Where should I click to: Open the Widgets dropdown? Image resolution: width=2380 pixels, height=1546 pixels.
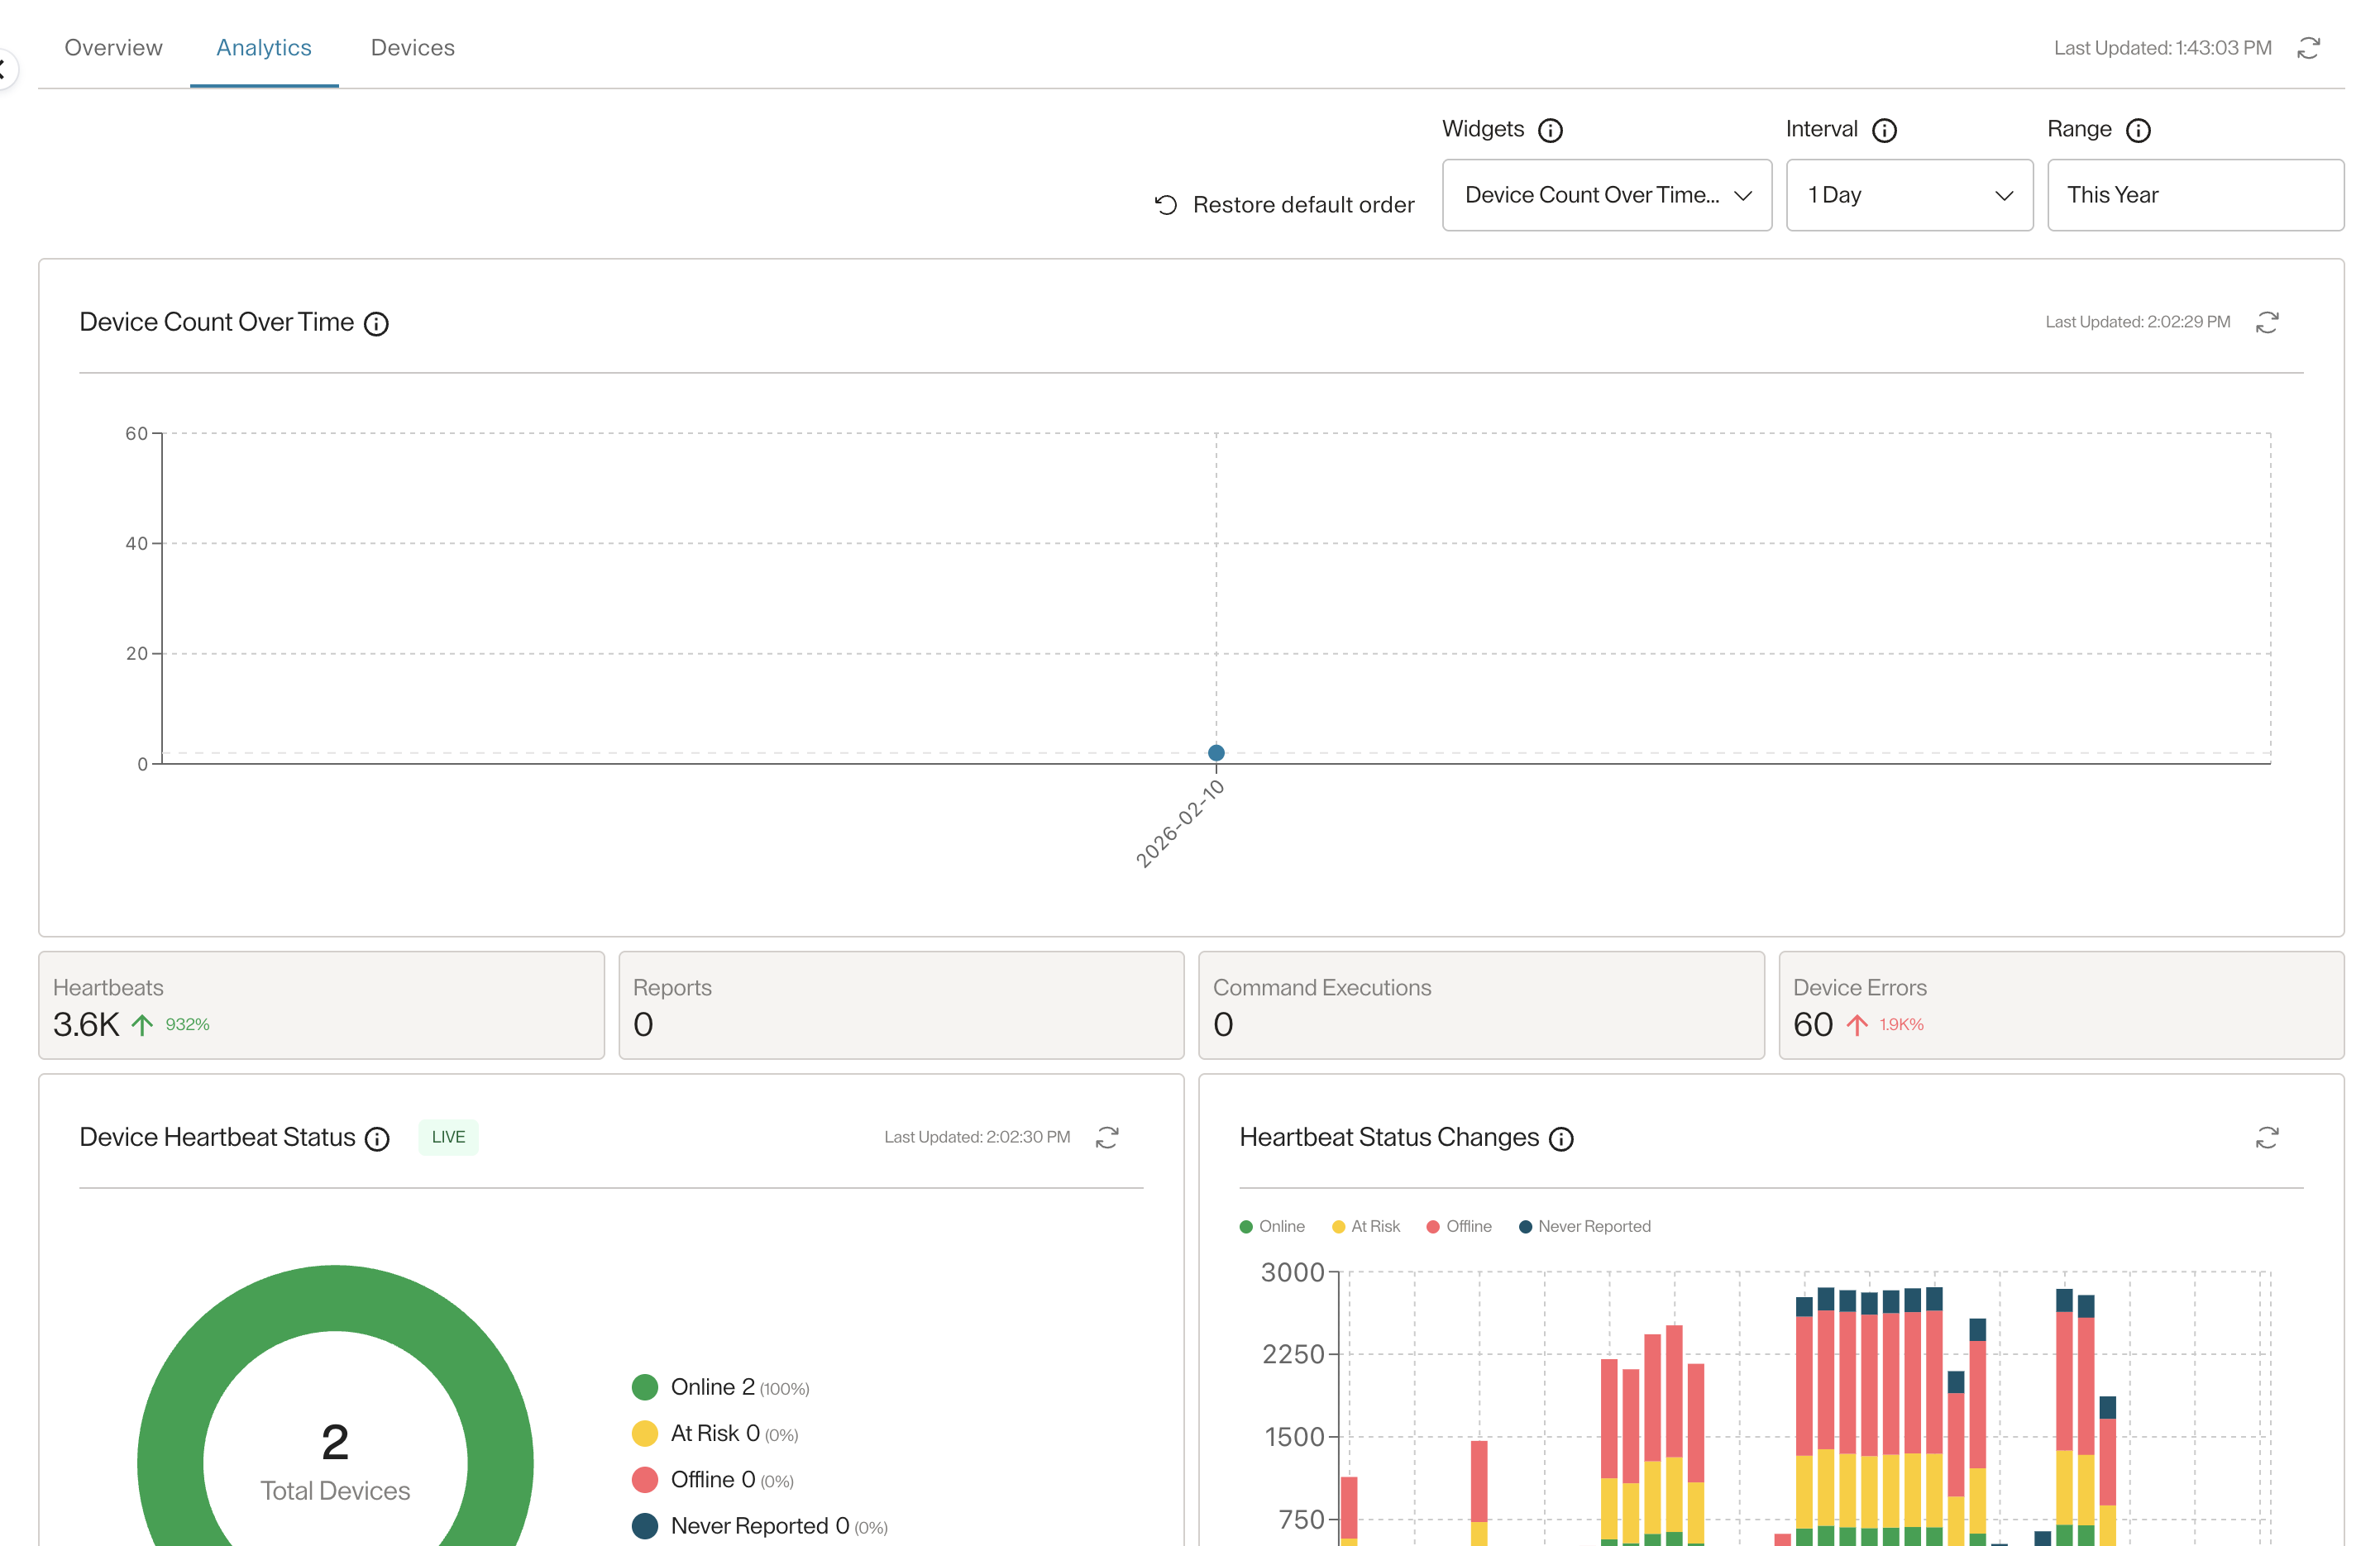coord(1606,195)
